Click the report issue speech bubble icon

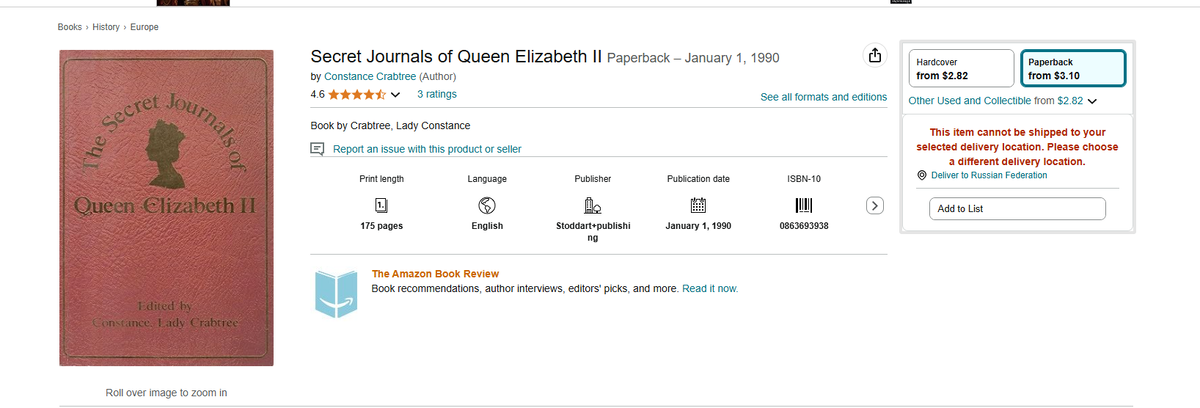[318, 149]
